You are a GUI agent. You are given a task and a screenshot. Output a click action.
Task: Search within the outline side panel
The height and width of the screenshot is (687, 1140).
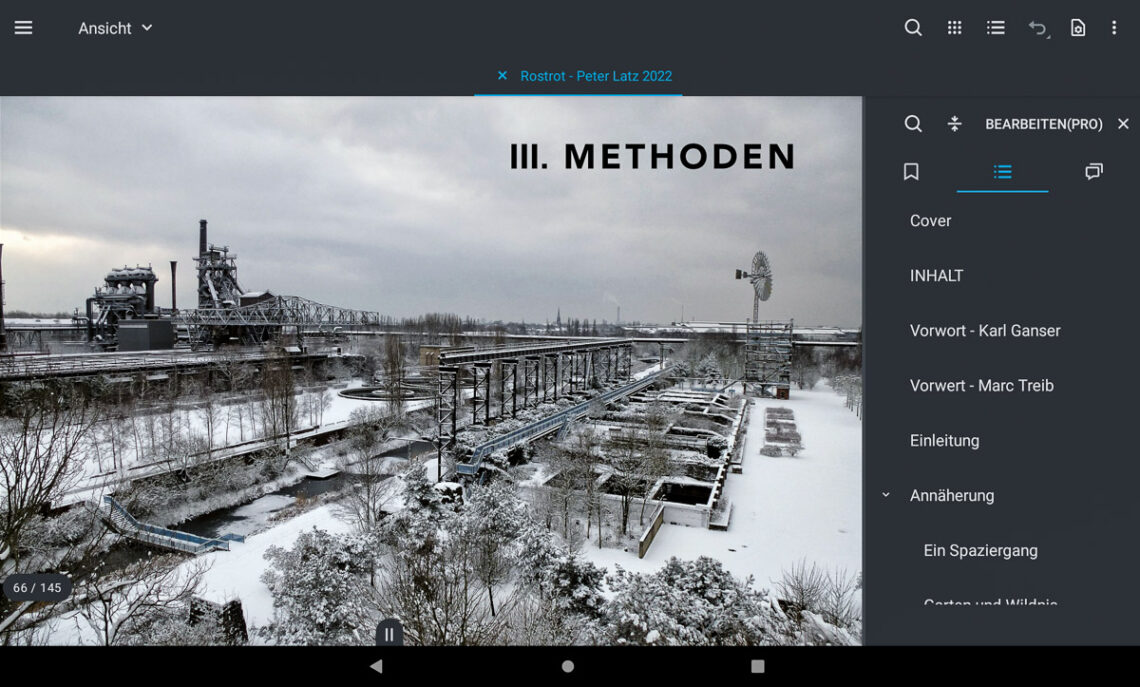[x=913, y=124]
